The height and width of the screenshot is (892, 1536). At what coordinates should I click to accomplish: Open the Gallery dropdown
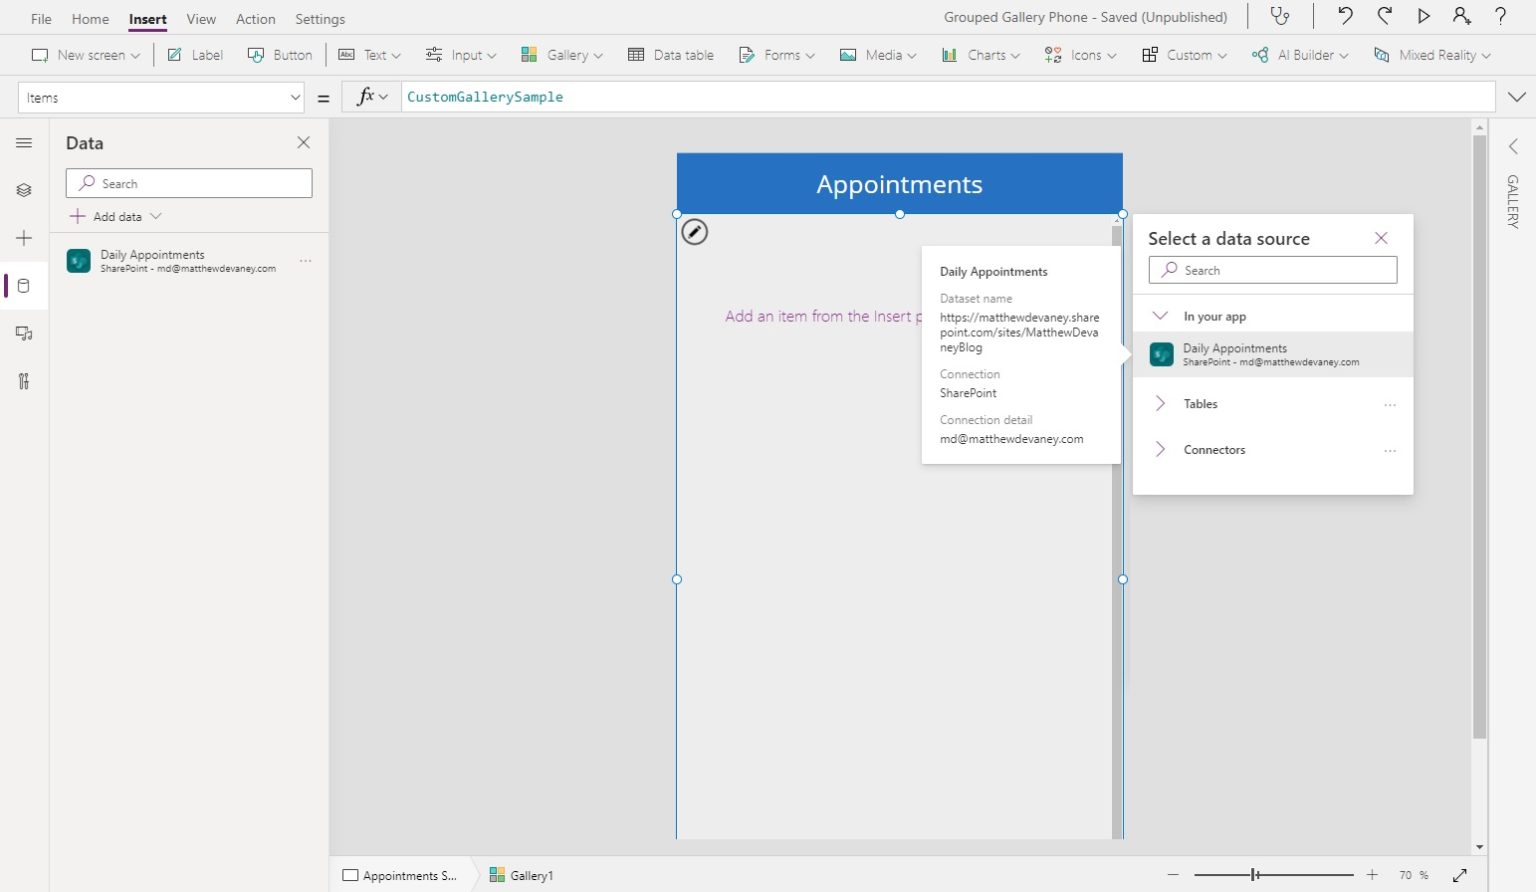click(561, 55)
